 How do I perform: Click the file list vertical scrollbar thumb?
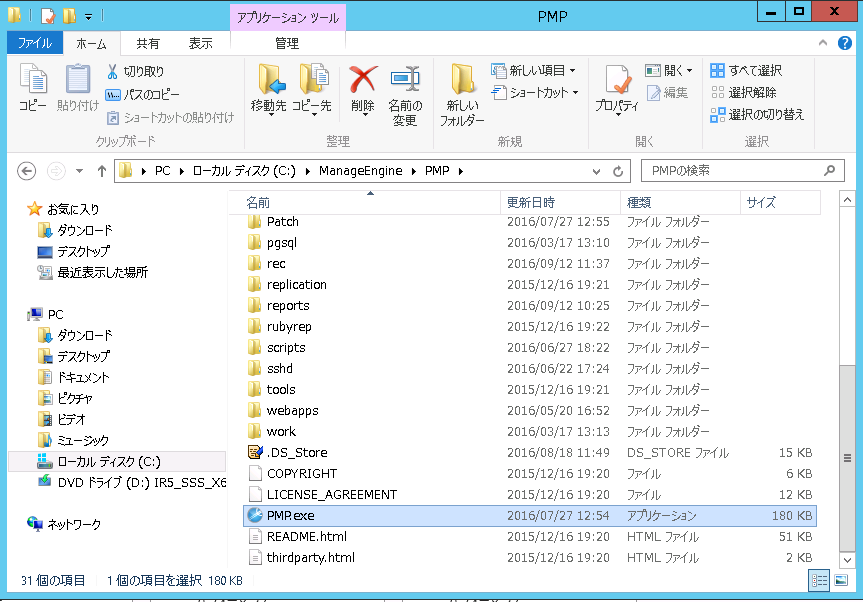coord(847,458)
